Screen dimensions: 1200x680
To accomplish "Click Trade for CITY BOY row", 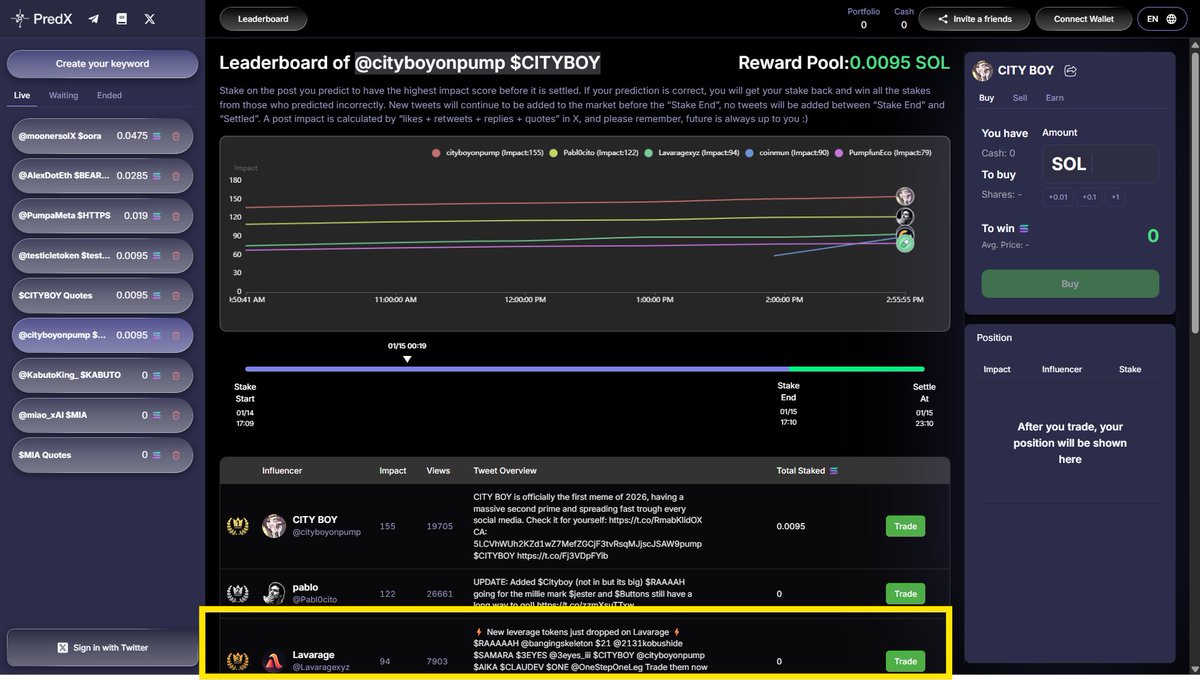I will (905, 526).
